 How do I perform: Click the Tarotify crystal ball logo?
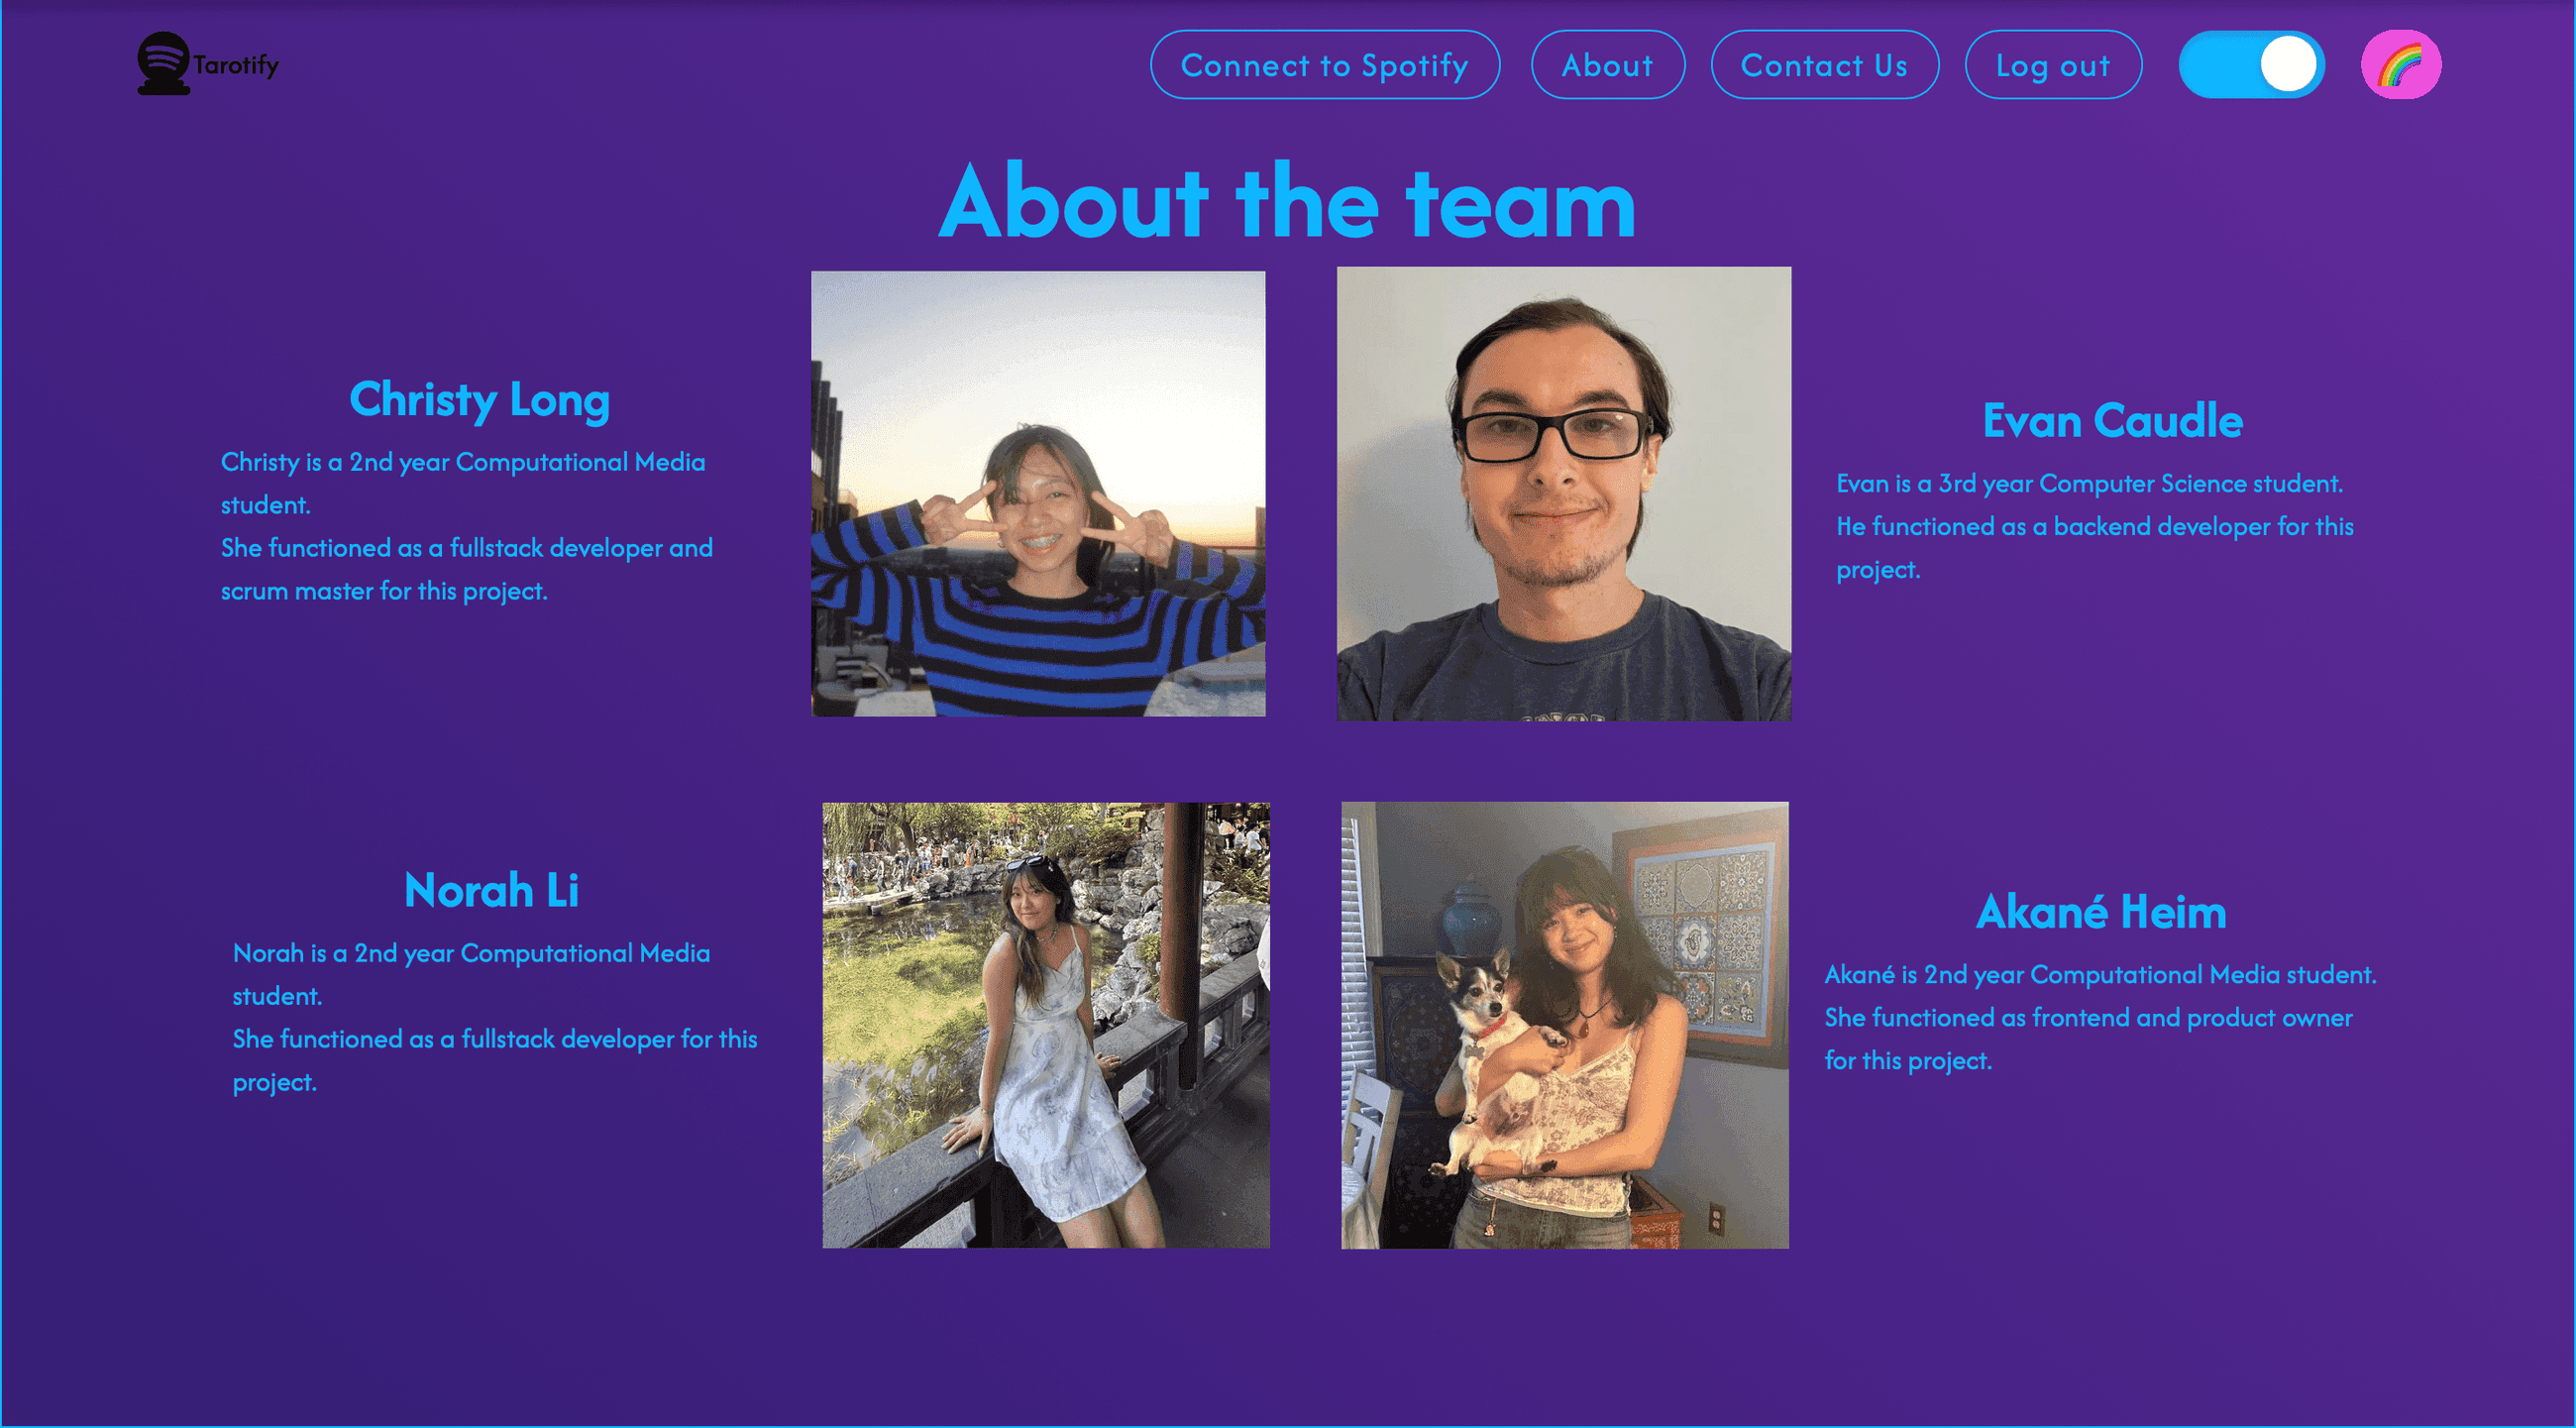coord(163,63)
